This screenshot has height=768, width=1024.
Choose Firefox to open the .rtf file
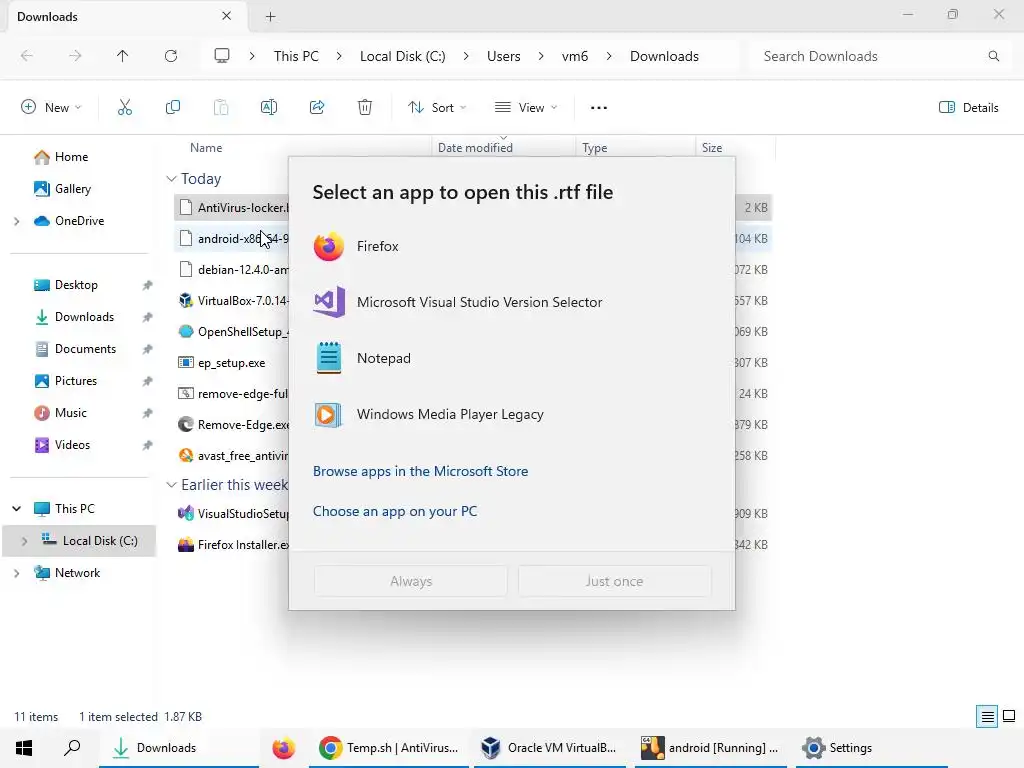click(x=511, y=246)
